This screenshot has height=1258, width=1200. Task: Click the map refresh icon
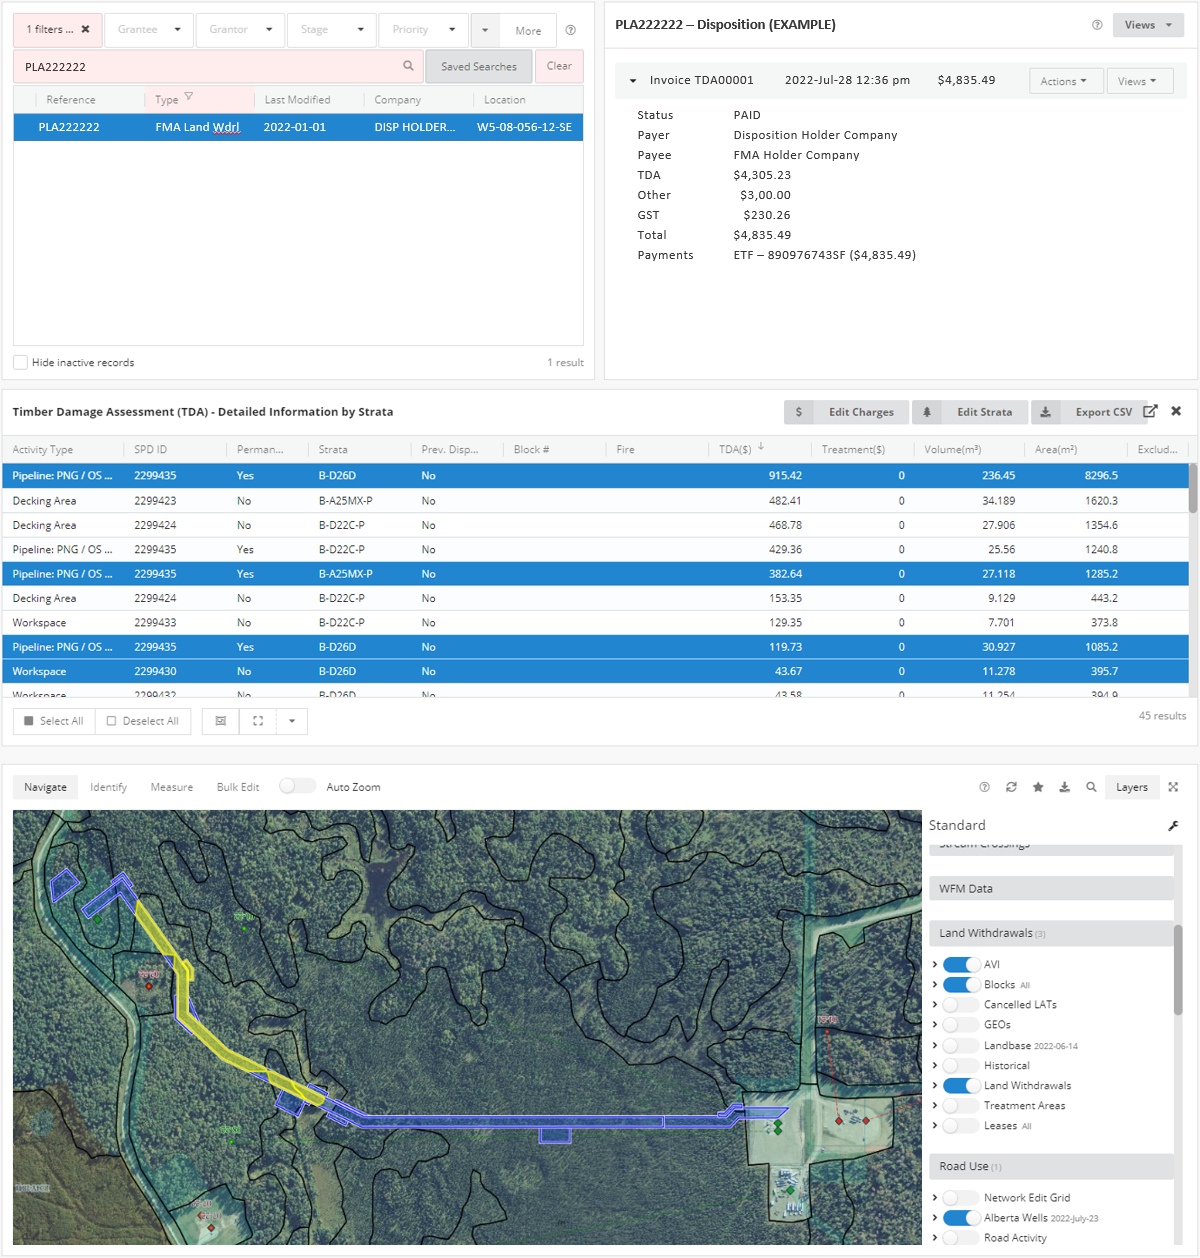(1011, 787)
